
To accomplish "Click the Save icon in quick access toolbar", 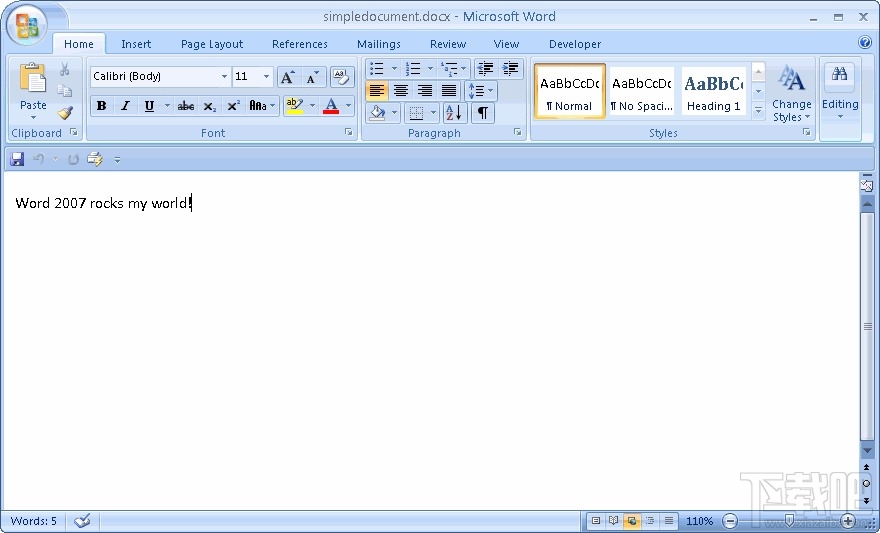I will [17, 159].
